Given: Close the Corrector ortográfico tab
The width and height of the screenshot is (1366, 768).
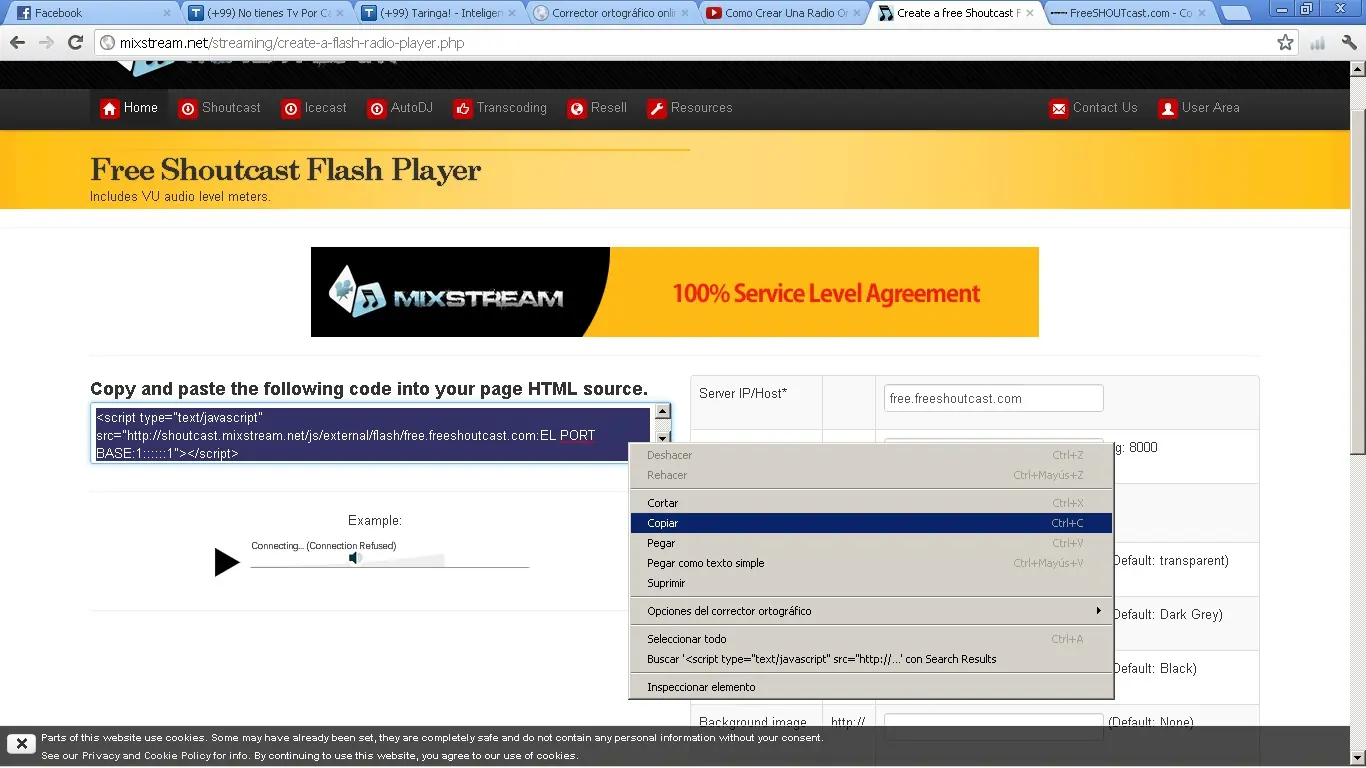Looking at the screenshot, I should [685, 13].
